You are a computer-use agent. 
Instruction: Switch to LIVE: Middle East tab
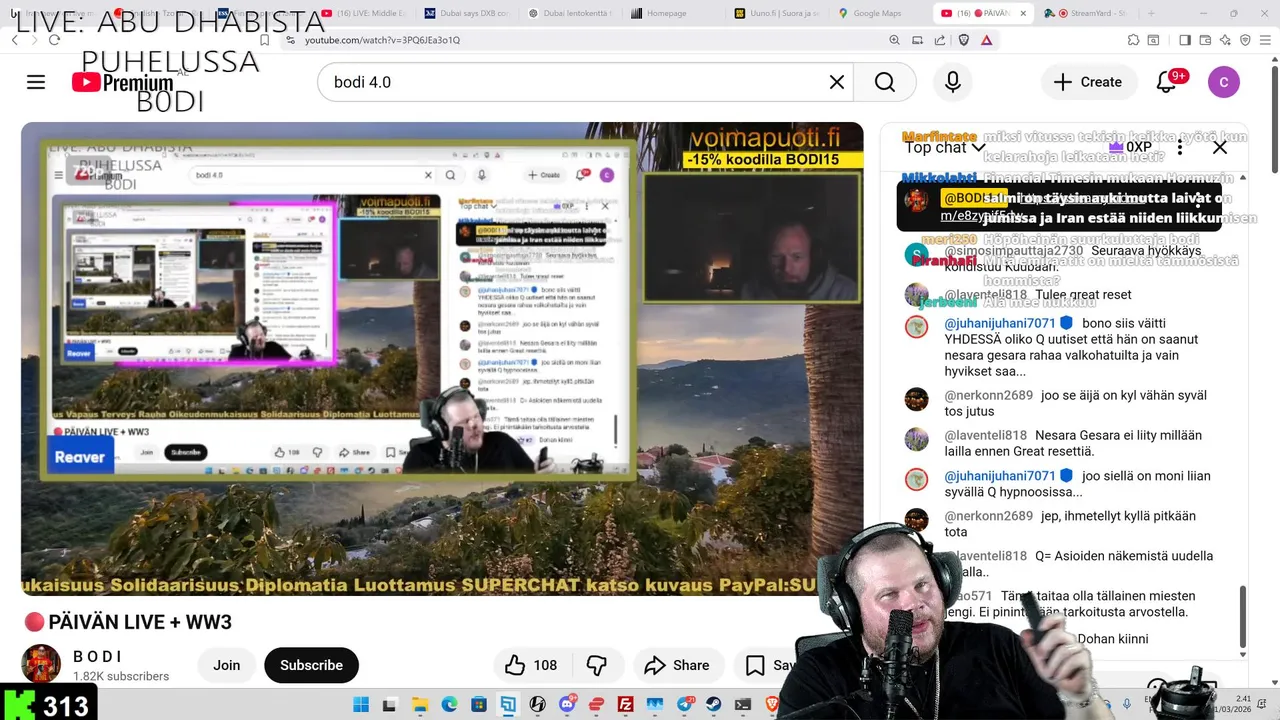tap(365, 13)
